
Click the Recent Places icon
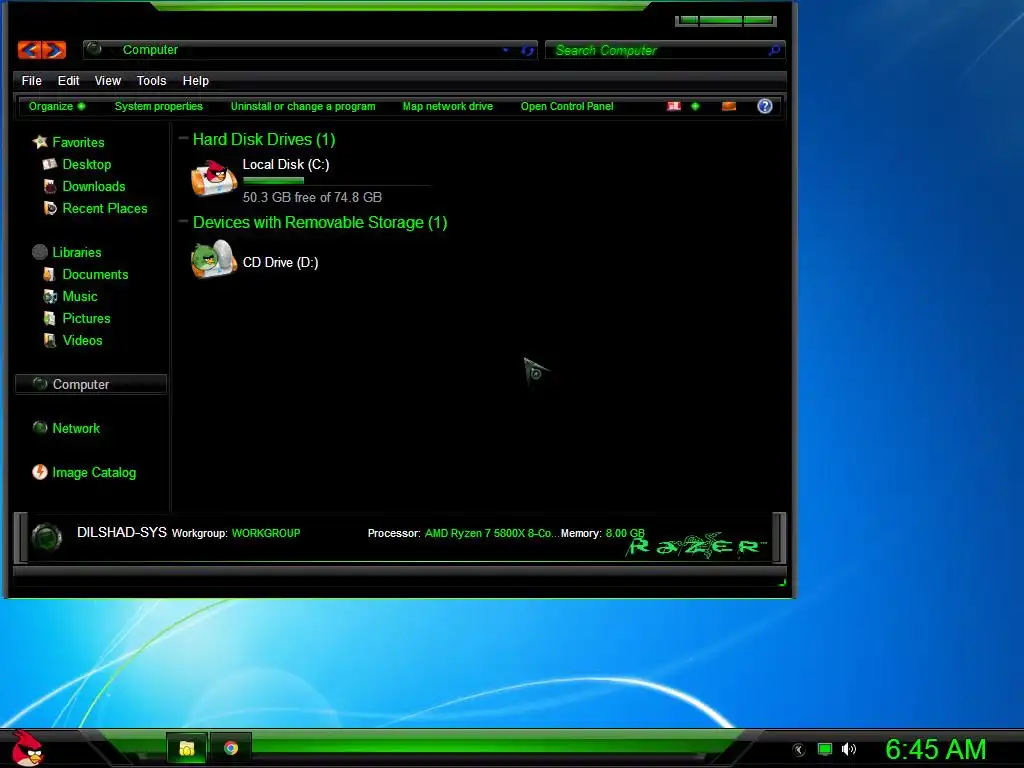[50, 208]
